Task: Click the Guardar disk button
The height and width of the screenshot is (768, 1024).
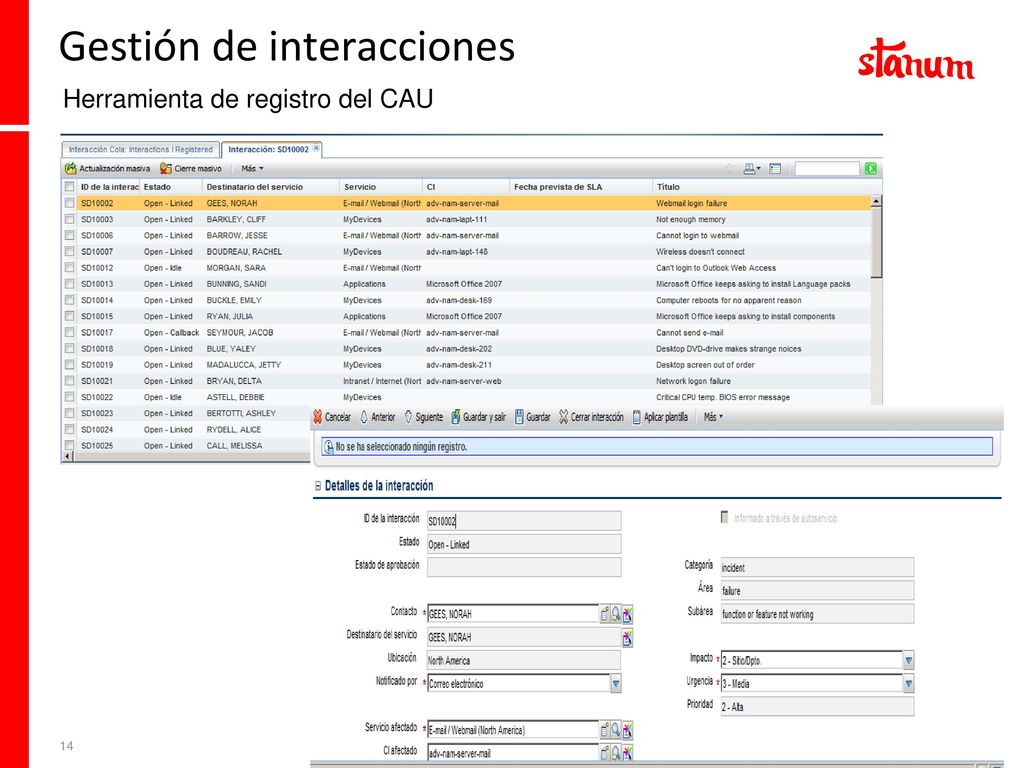Action: (532, 417)
